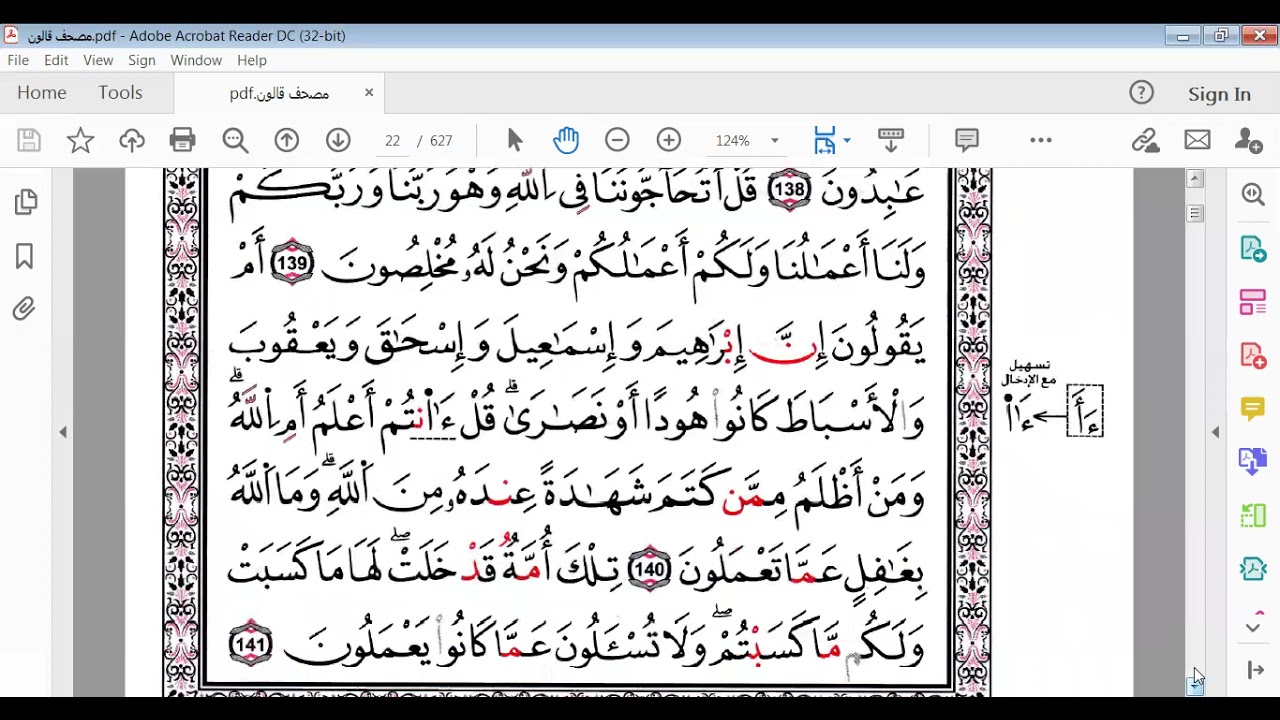Send file by email envelope icon

1197,140
